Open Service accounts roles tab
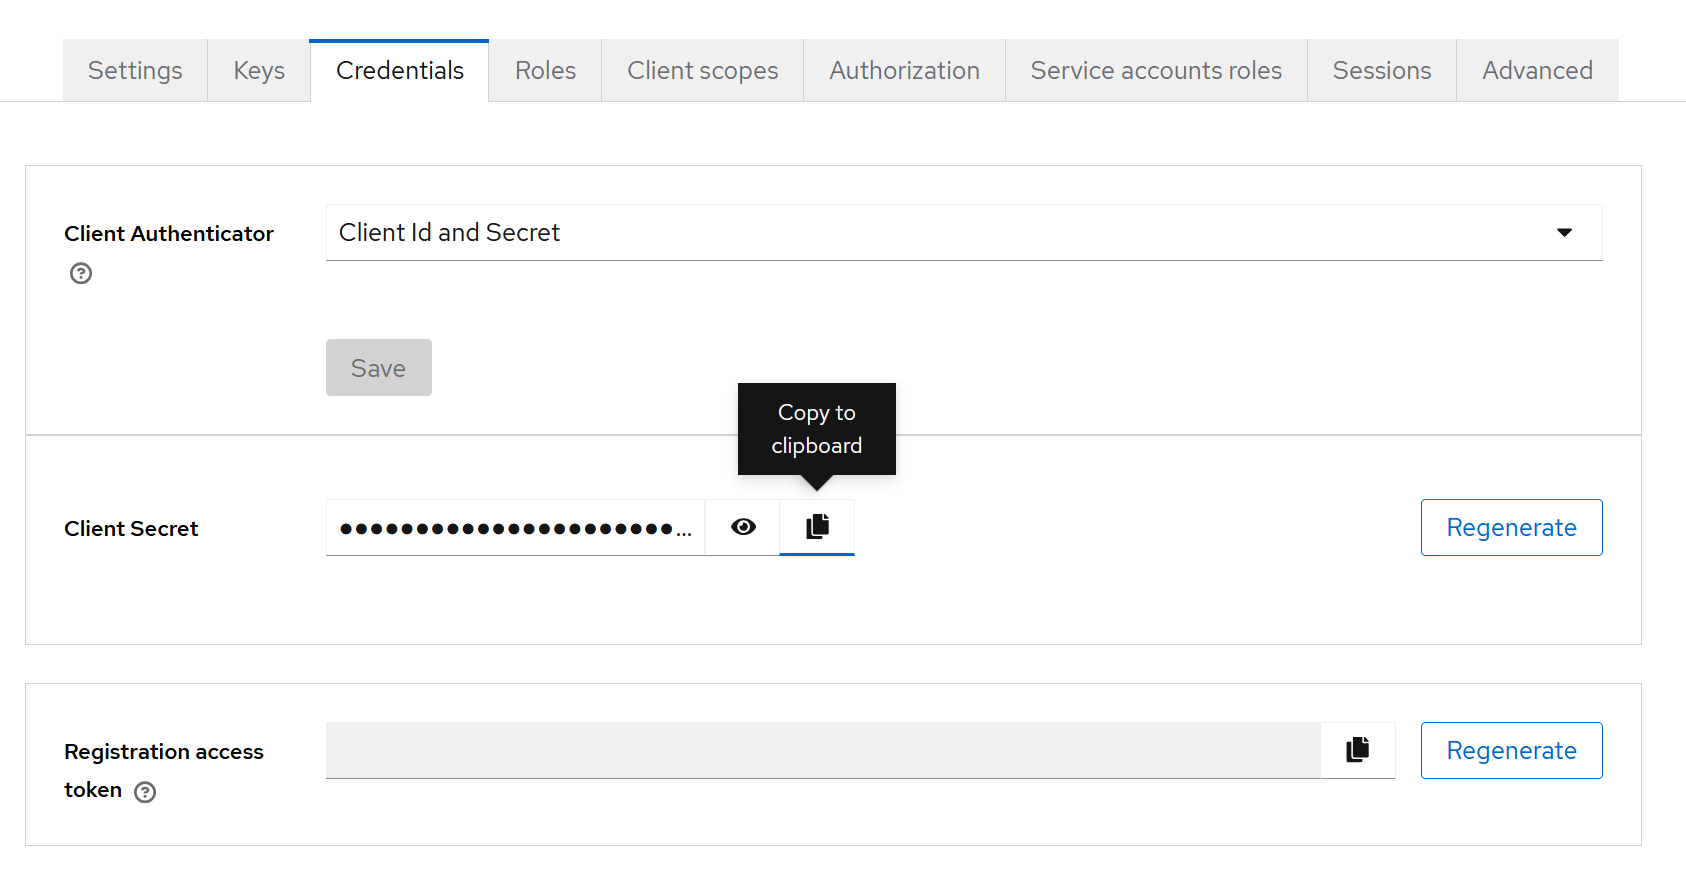The image size is (1686, 870). [1156, 71]
